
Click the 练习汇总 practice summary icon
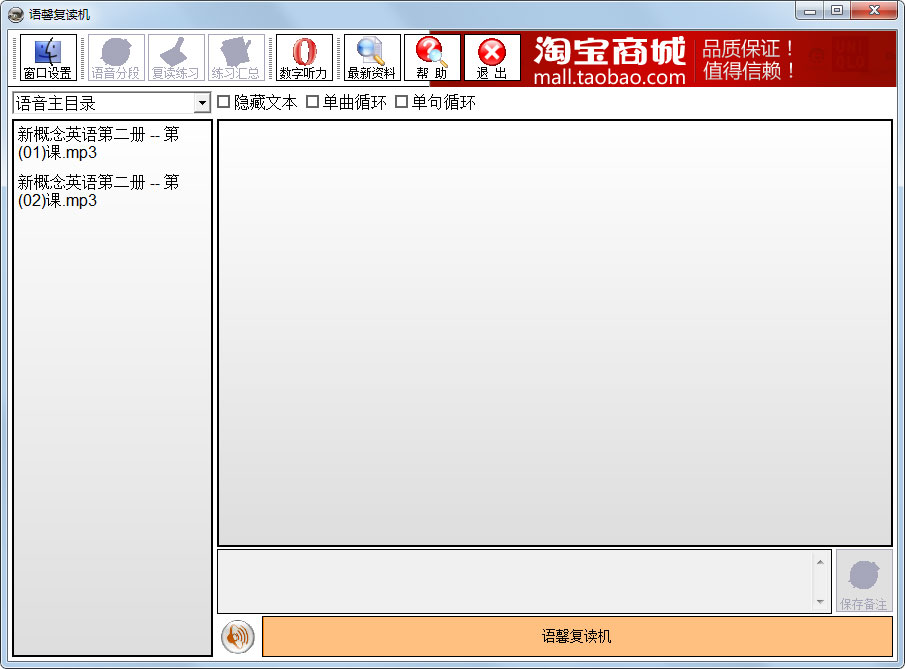[x=235, y=57]
